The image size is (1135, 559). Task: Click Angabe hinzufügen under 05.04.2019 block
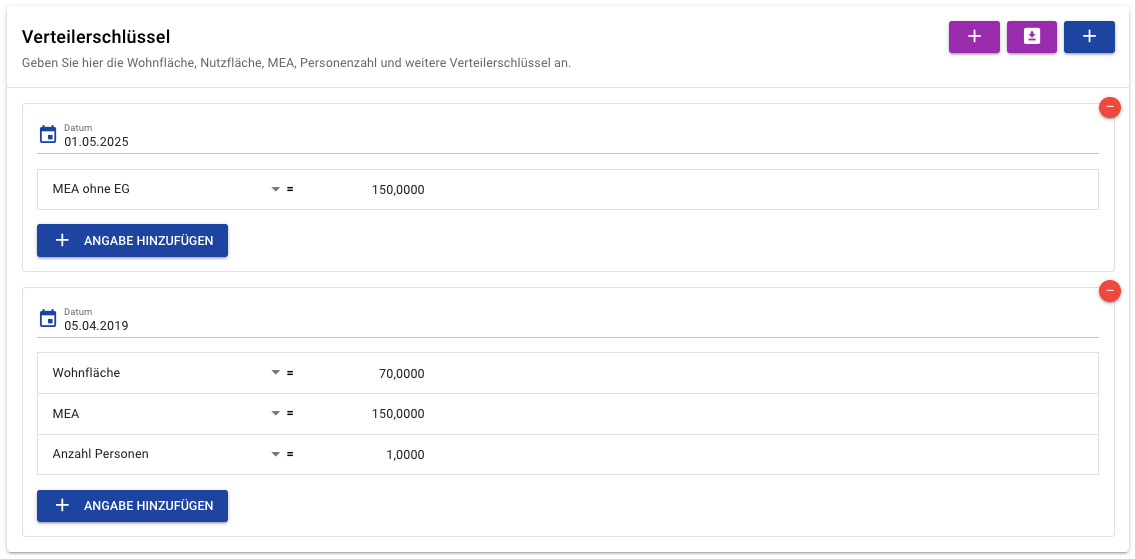[132, 505]
